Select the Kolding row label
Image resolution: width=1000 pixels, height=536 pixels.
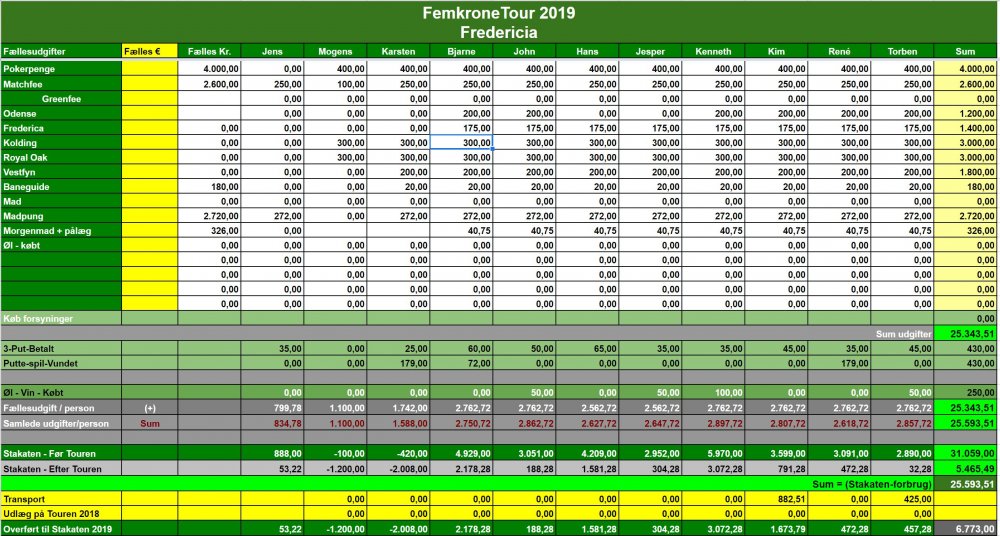tap(61, 142)
